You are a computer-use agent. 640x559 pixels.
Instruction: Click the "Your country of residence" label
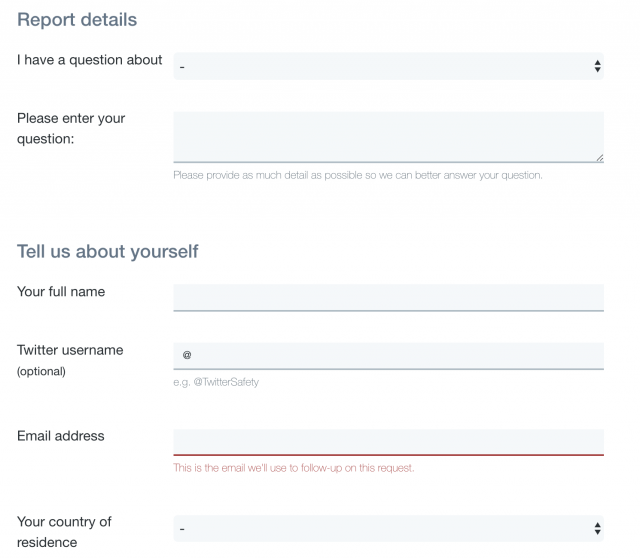64,532
